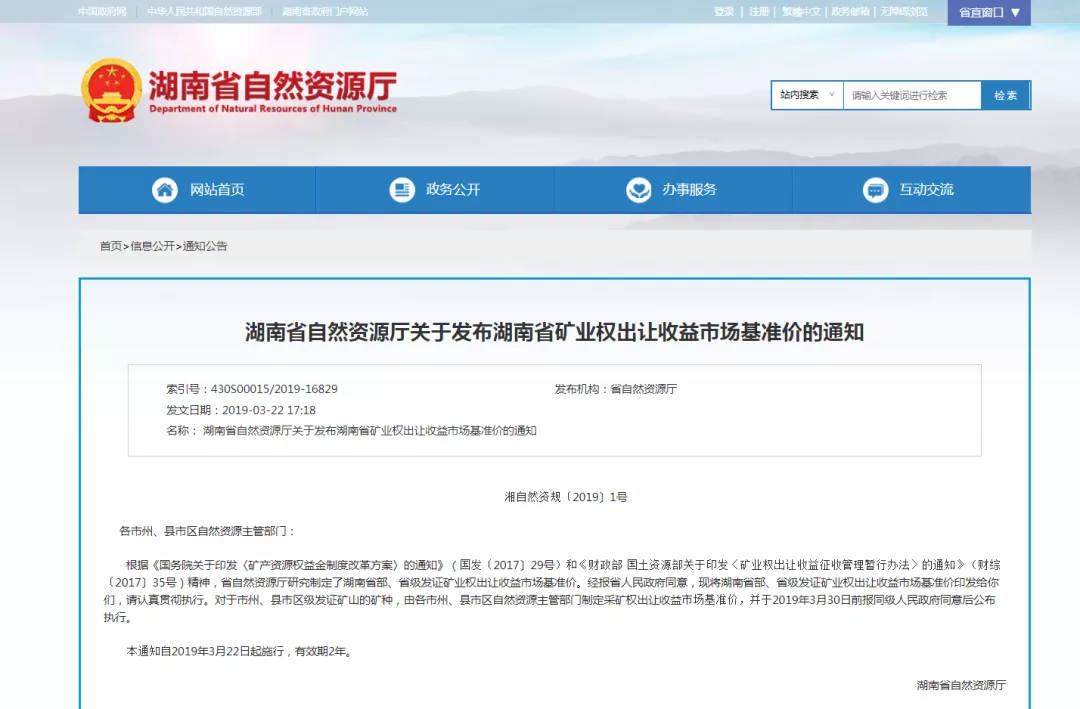Viewport: 1080px width, 709px height.
Task: Click the home icon beside 网站首页
Action: 165,189
